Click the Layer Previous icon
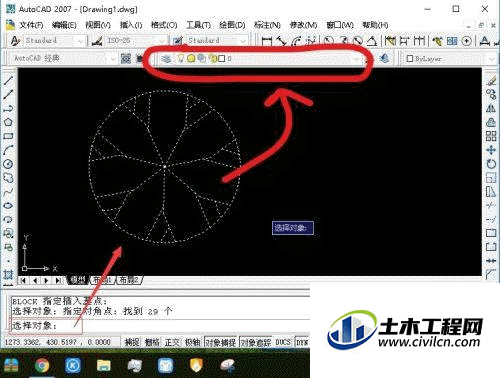The width and height of the screenshot is (500, 378). coord(384,59)
